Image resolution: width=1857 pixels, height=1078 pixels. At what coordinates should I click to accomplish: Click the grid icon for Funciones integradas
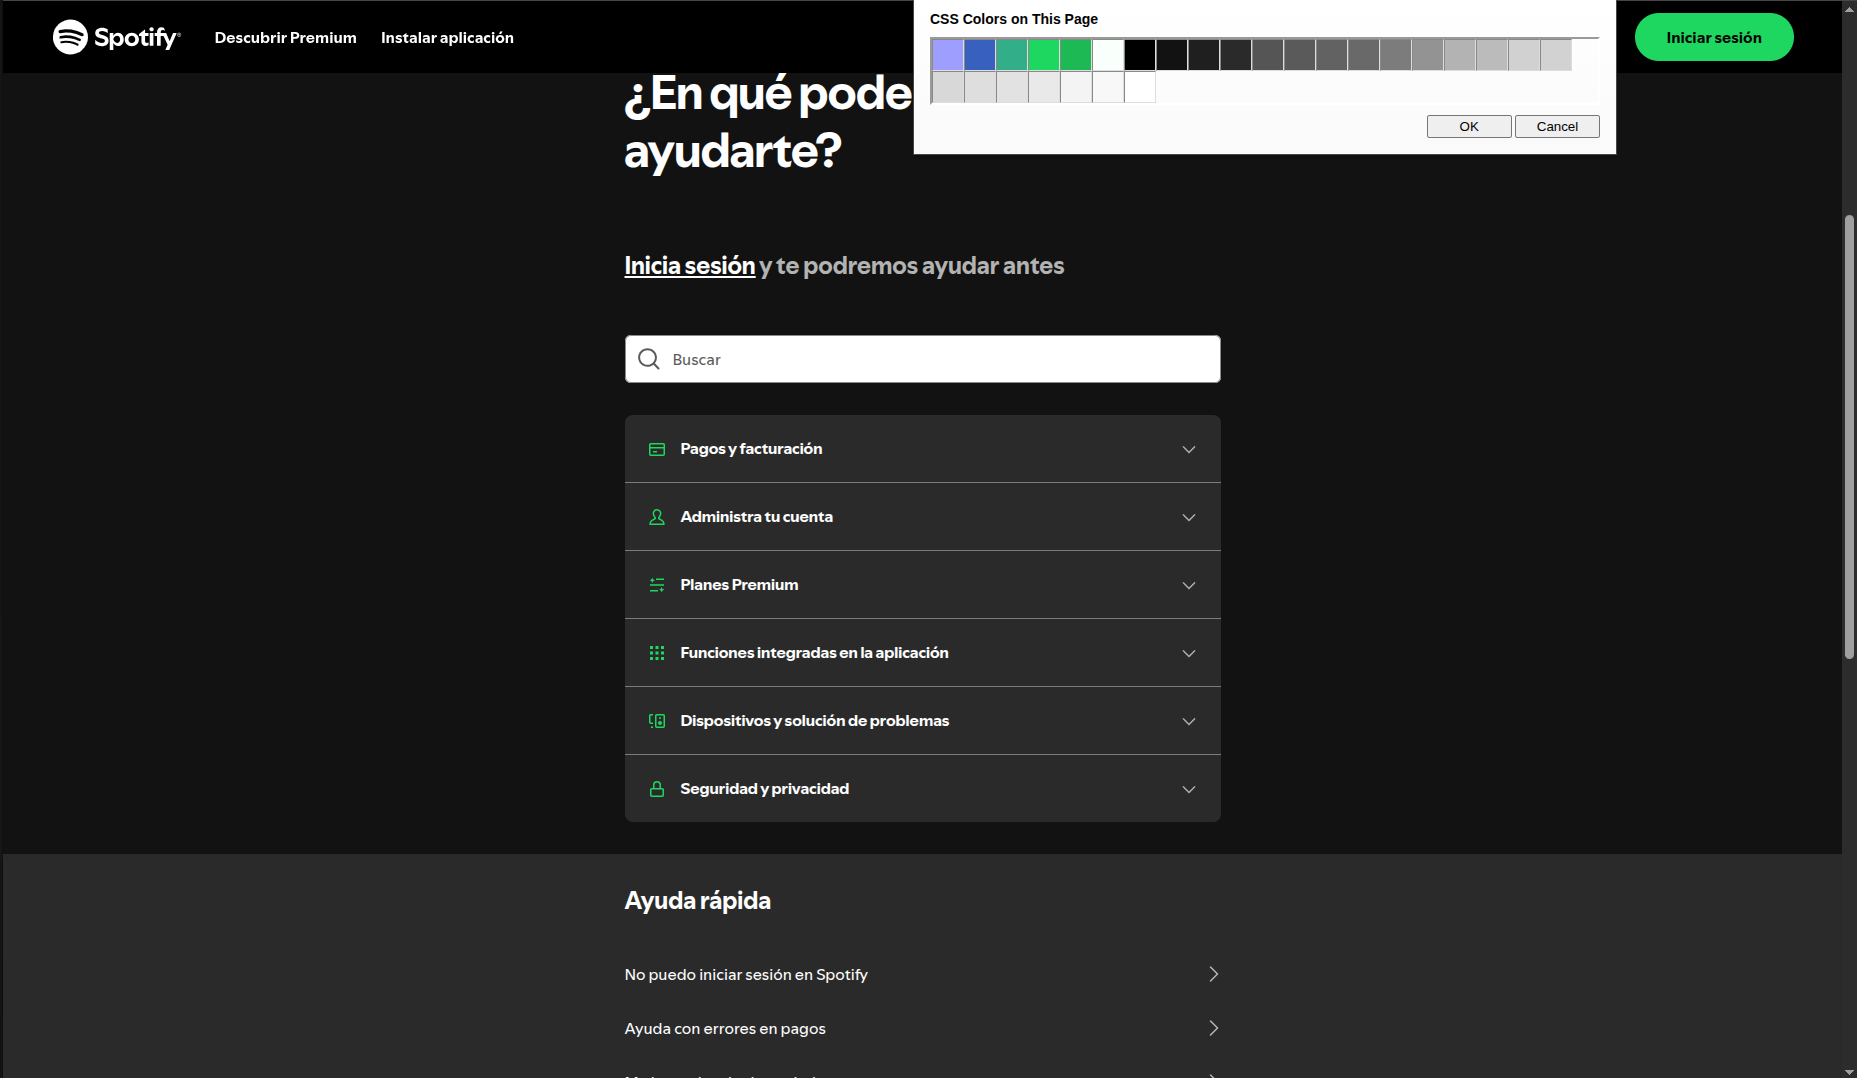click(x=657, y=653)
